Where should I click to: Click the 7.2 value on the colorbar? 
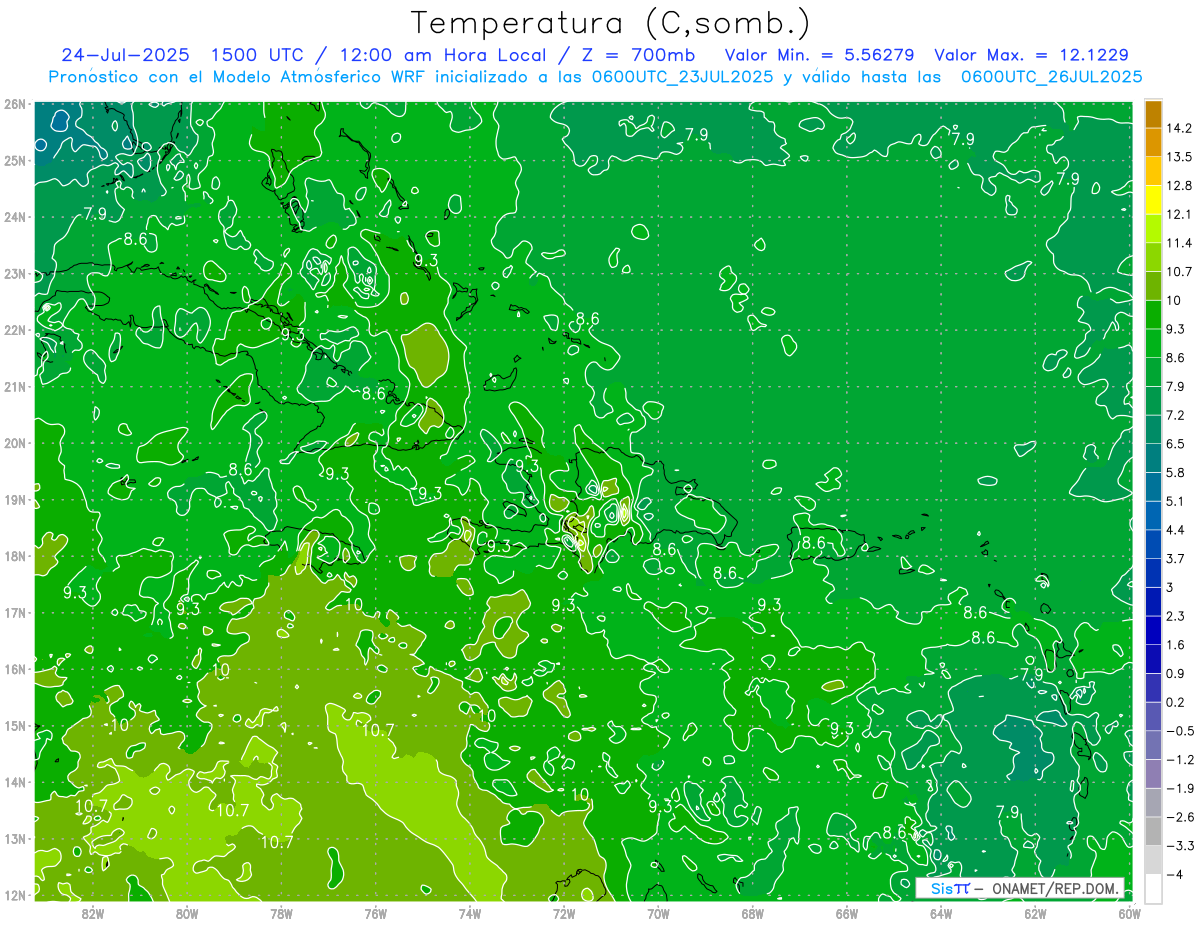1176,415
